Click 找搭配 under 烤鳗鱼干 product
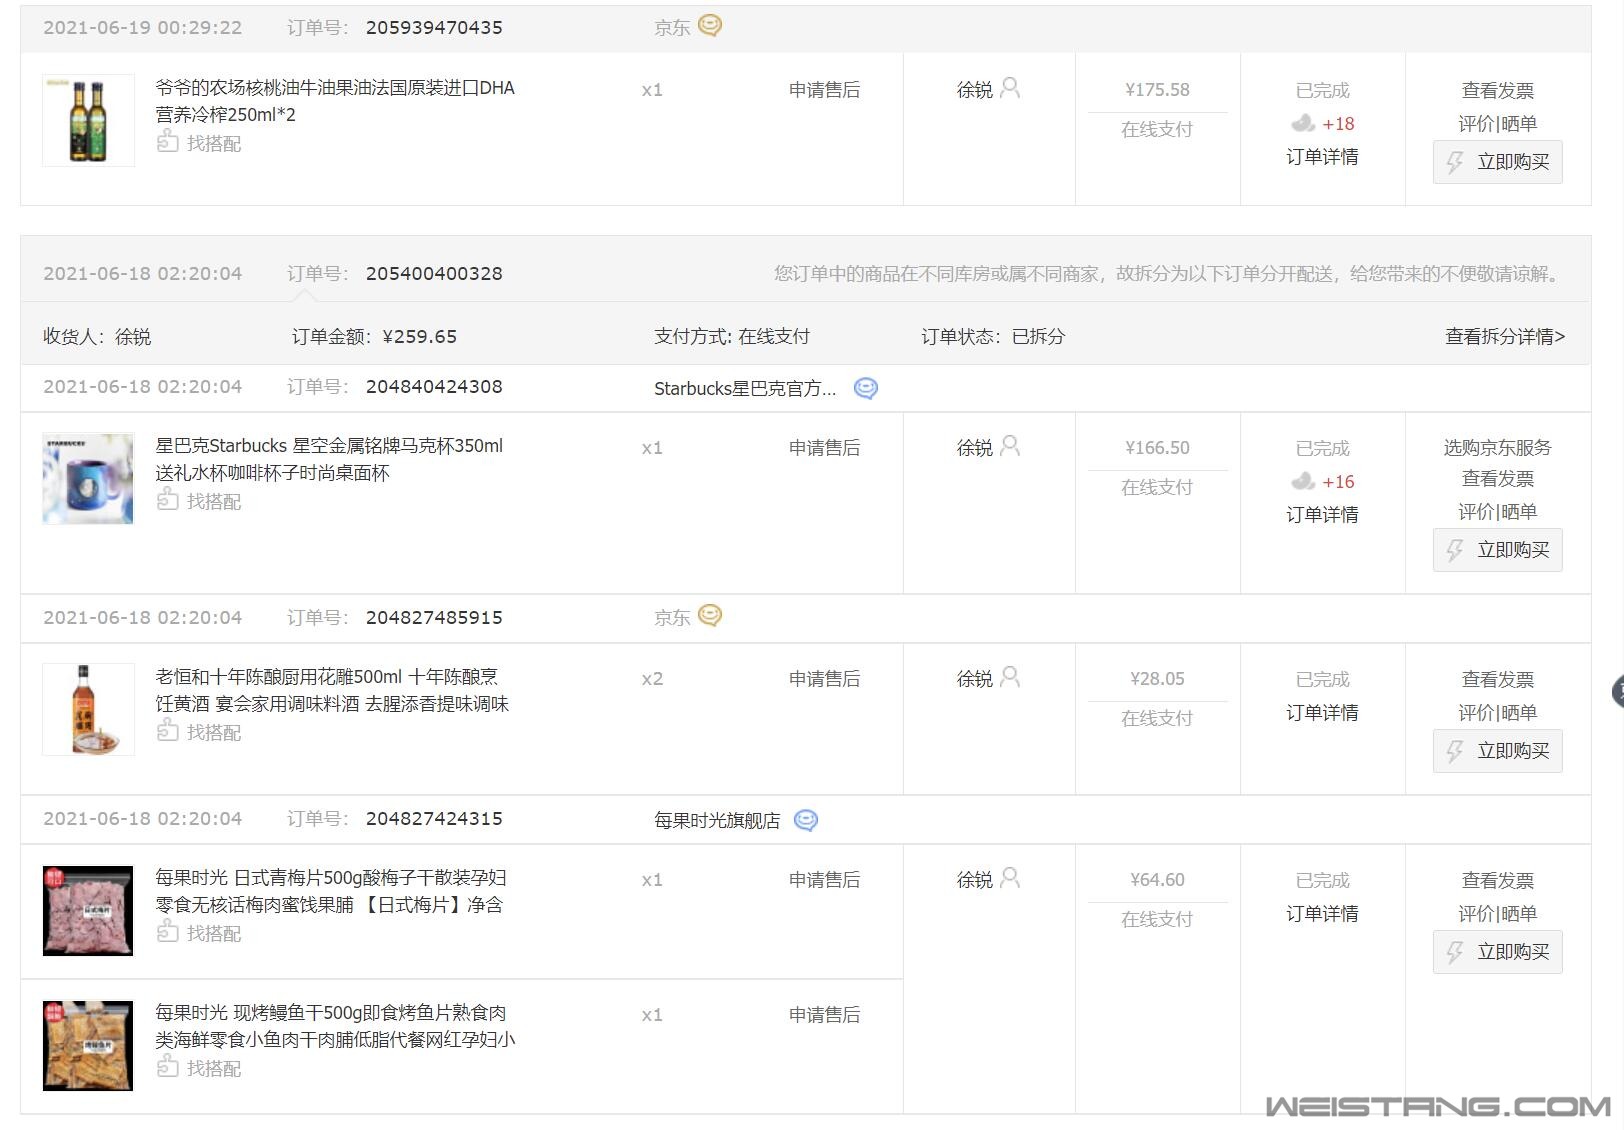Image resolution: width=1624 pixels, height=1130 pixels. (x=199, y=1068)
